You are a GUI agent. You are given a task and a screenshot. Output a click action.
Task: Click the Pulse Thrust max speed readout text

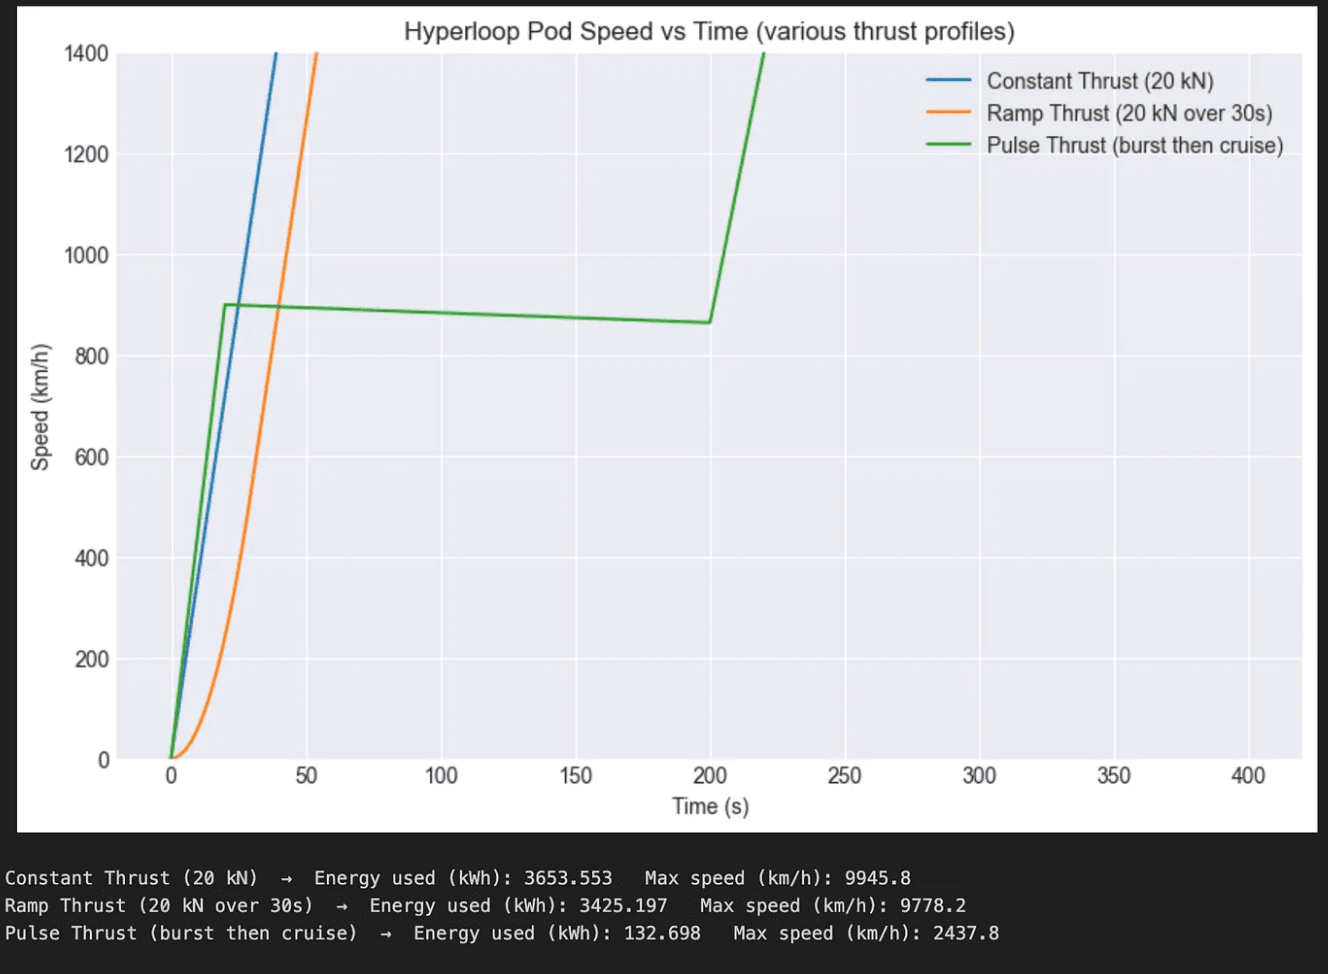866,933
